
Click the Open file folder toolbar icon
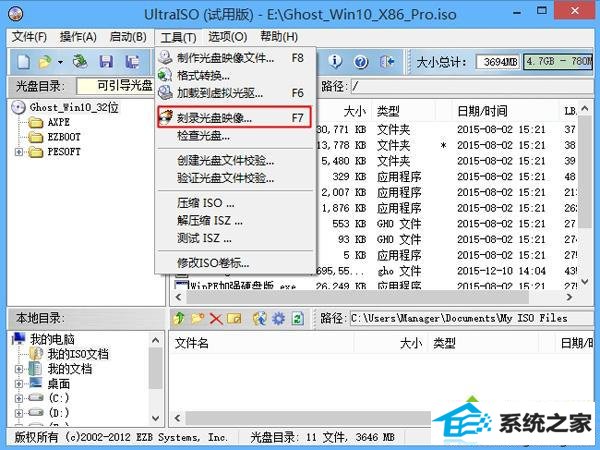45,62
